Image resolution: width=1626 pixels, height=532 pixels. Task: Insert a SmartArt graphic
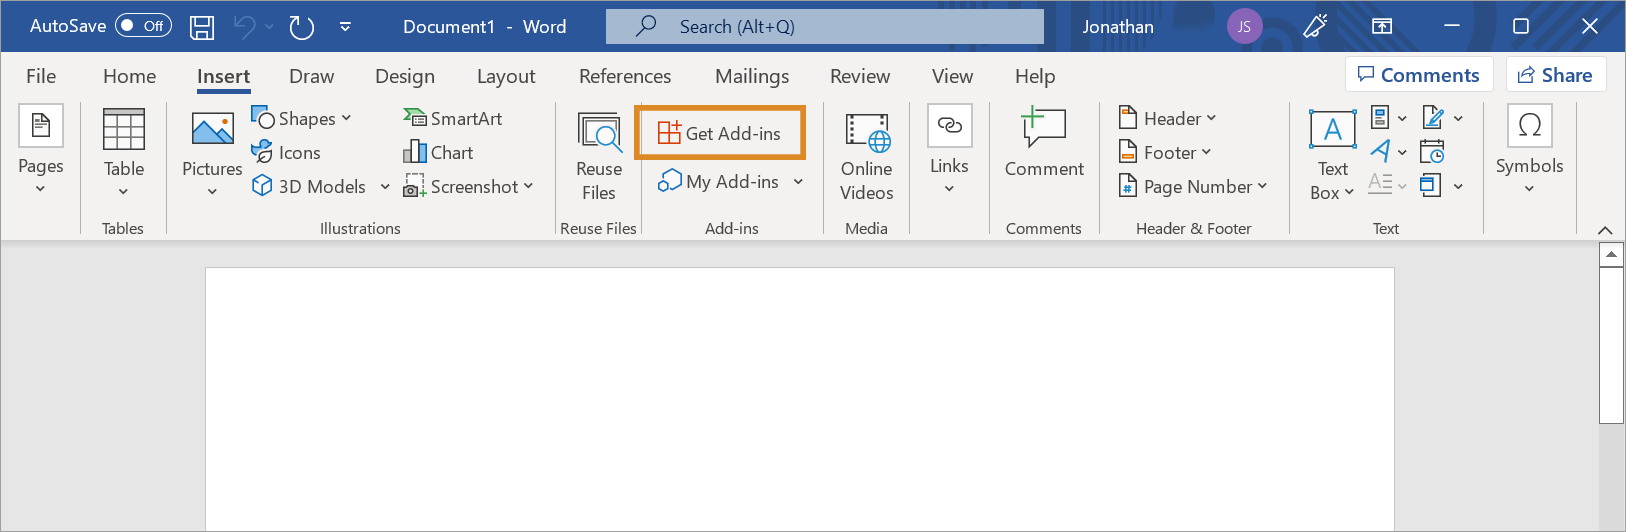coord(452,118)
